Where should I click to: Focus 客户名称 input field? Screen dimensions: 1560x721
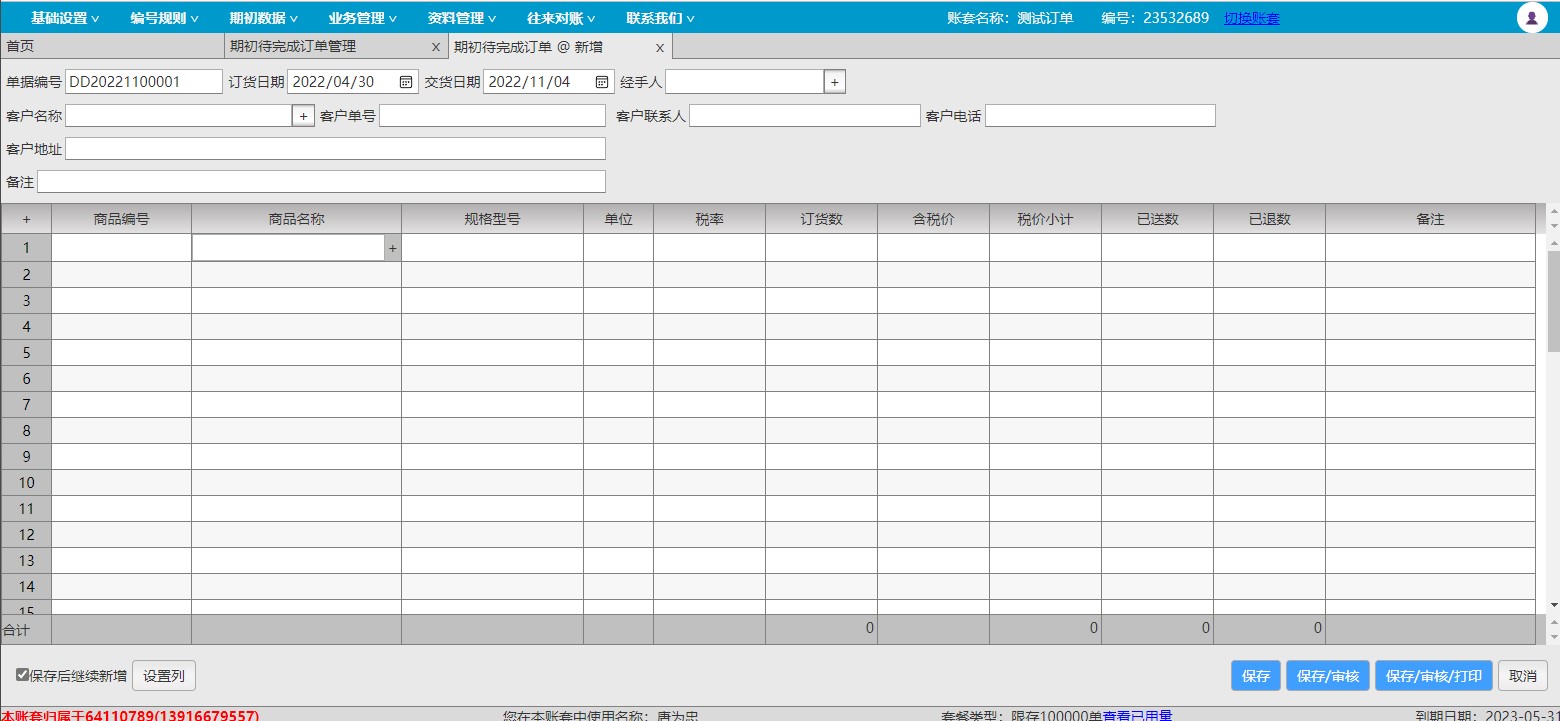point(178,116)
